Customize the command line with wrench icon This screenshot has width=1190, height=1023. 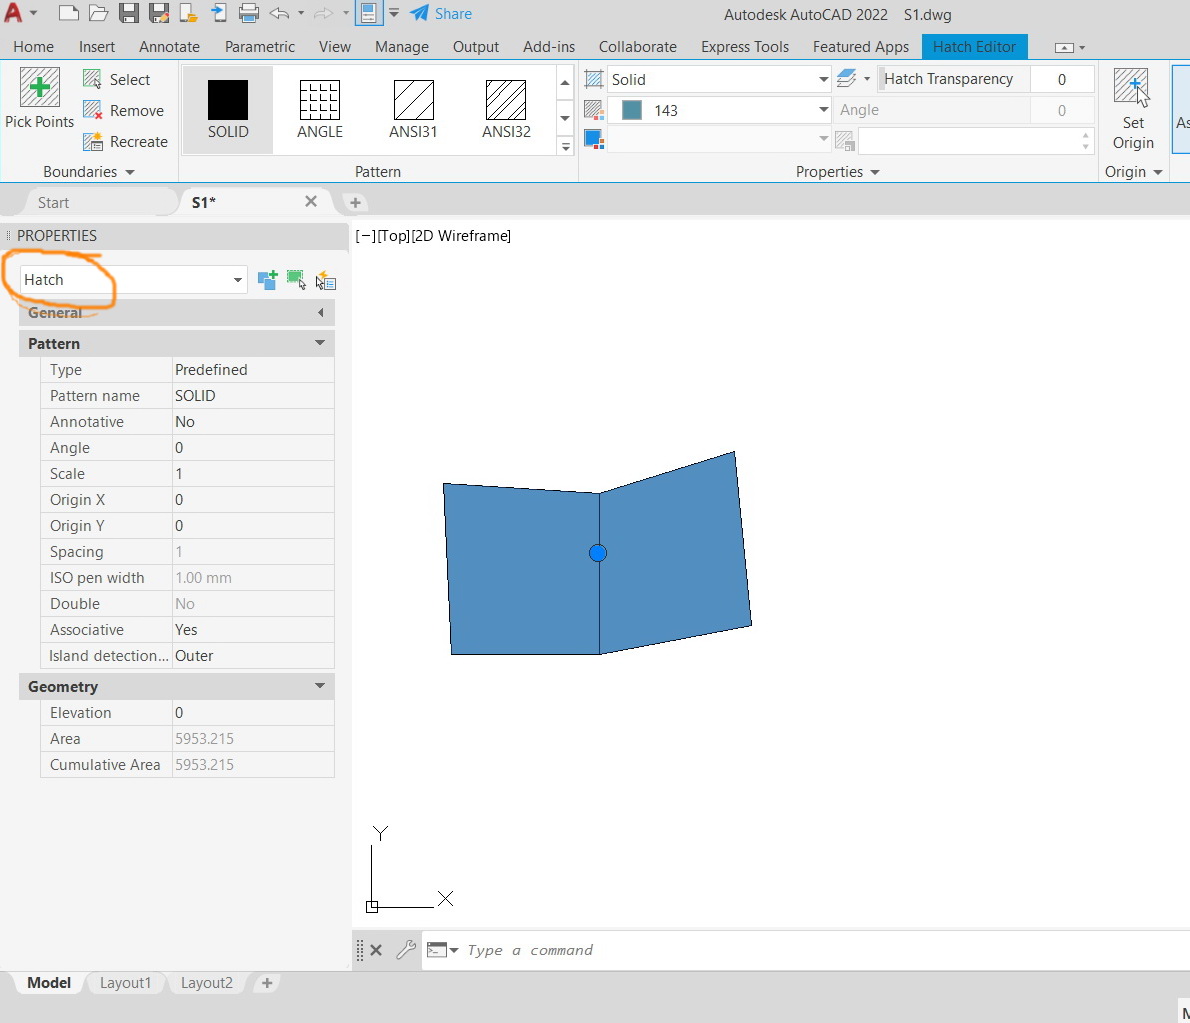(x=405, y=950)
